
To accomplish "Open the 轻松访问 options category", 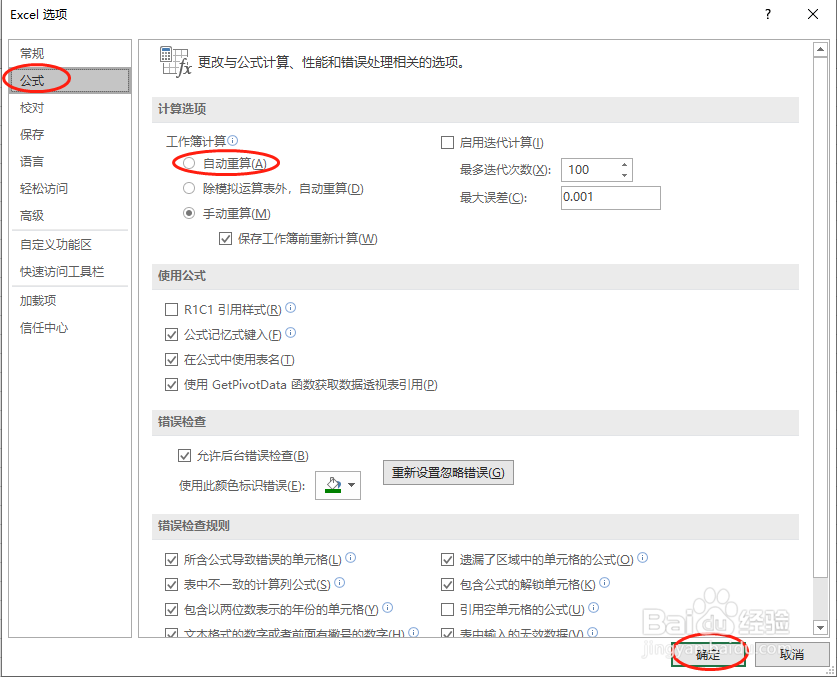I will (x=70, y=188).
